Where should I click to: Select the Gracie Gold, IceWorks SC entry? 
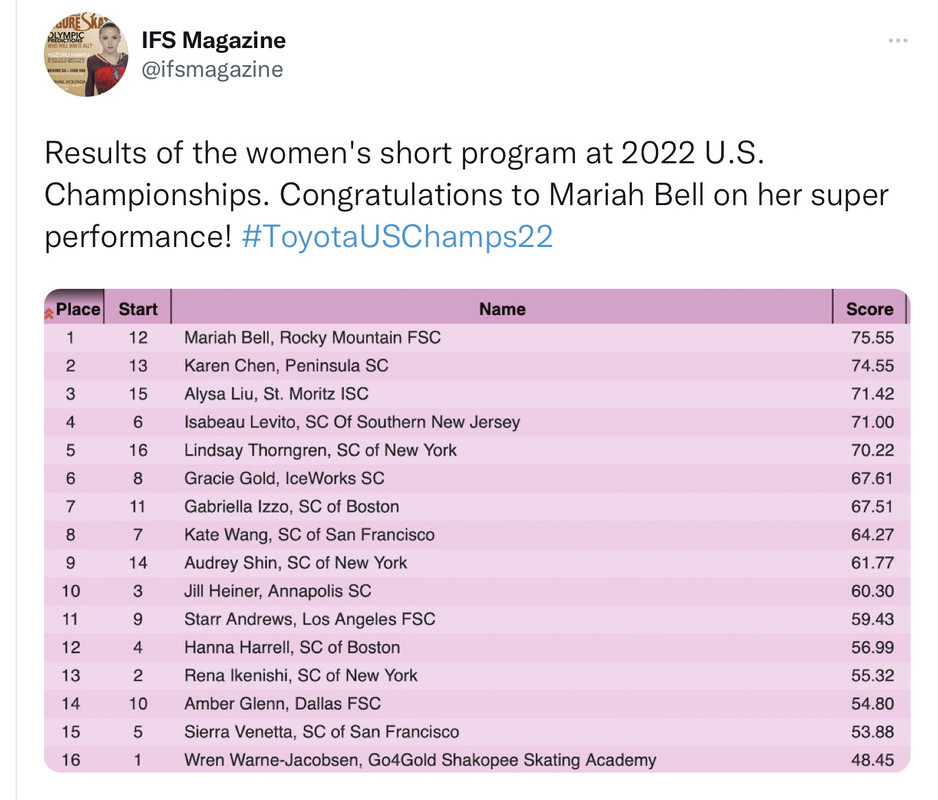(284, 478)
